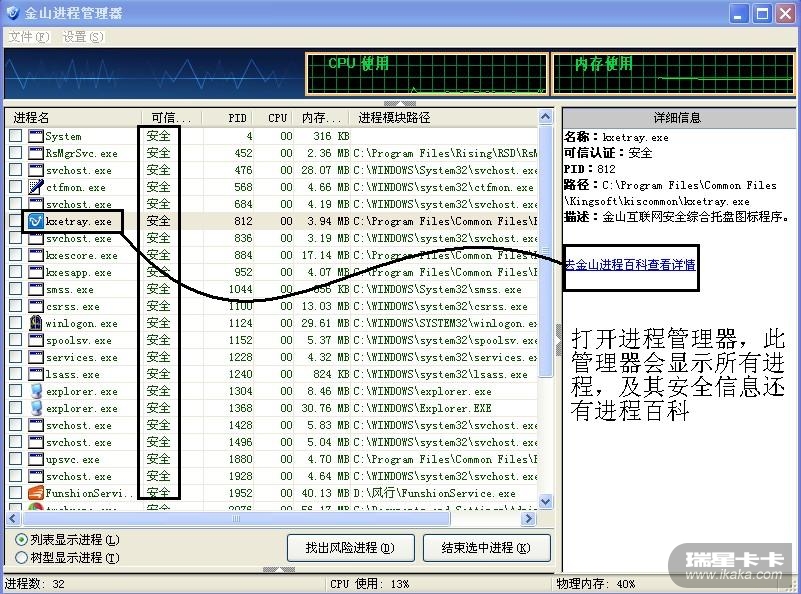The image size is (801, 594).
Task: Click the ctfmon.exe pen icon
Action: pyautogui.click(x=36, y=187)
